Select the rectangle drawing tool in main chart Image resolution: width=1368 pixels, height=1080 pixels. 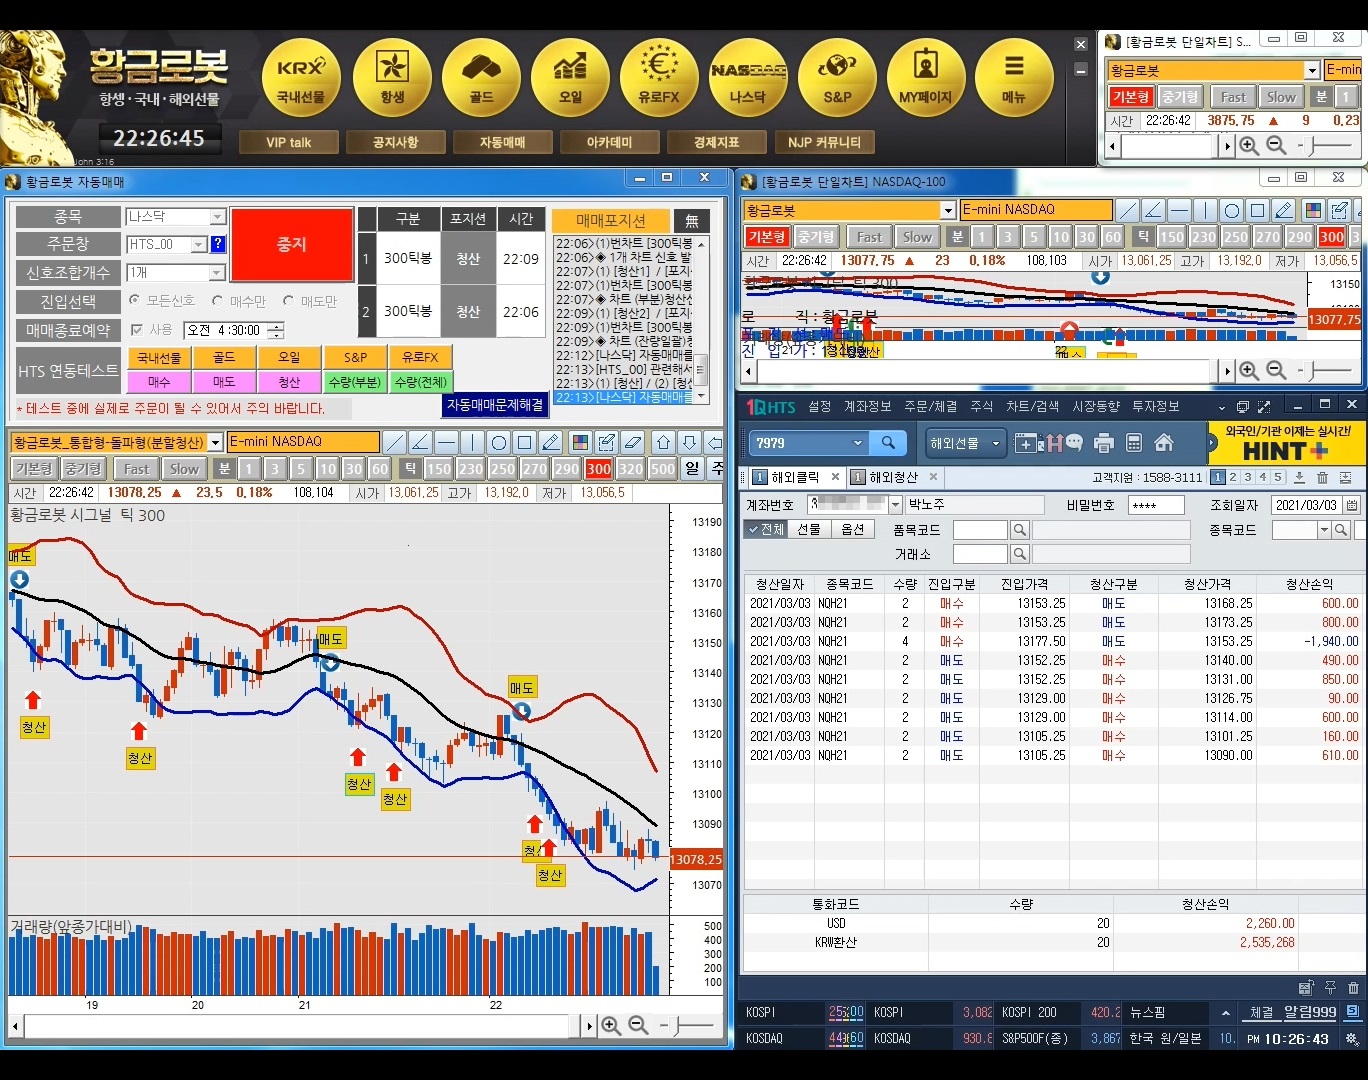click(525, 442)
